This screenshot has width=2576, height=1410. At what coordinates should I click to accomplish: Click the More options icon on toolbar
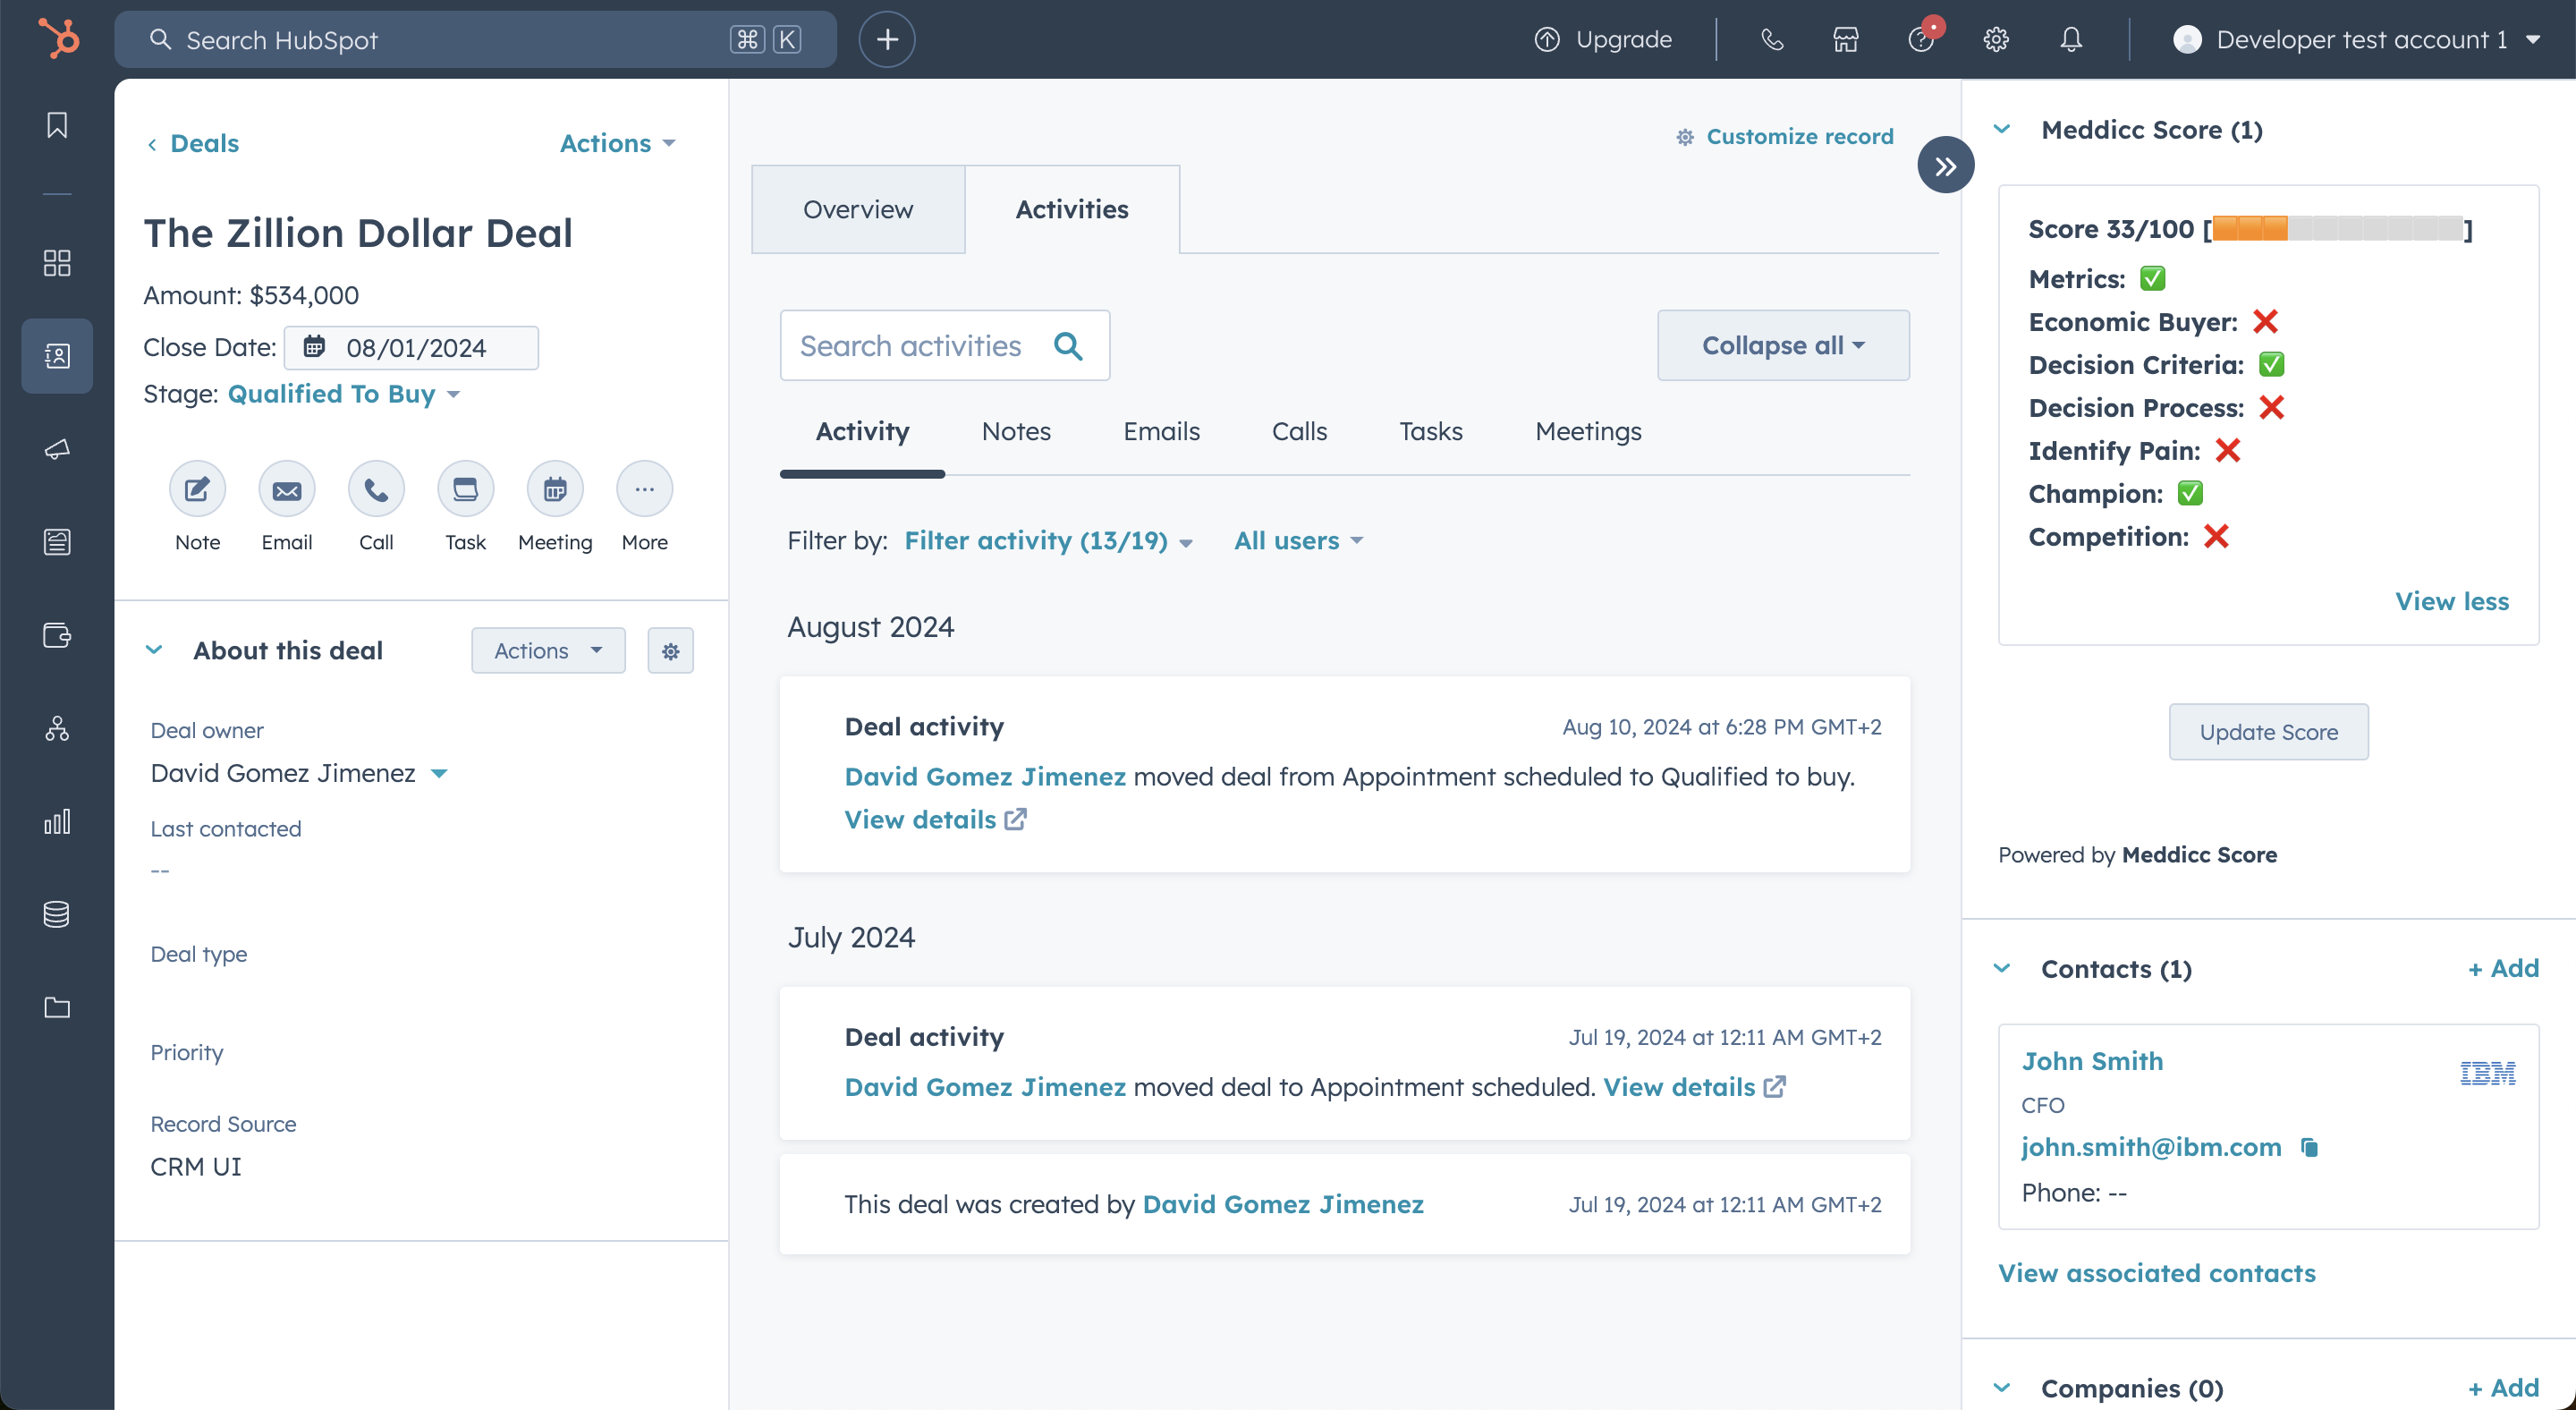coord(644,489)
